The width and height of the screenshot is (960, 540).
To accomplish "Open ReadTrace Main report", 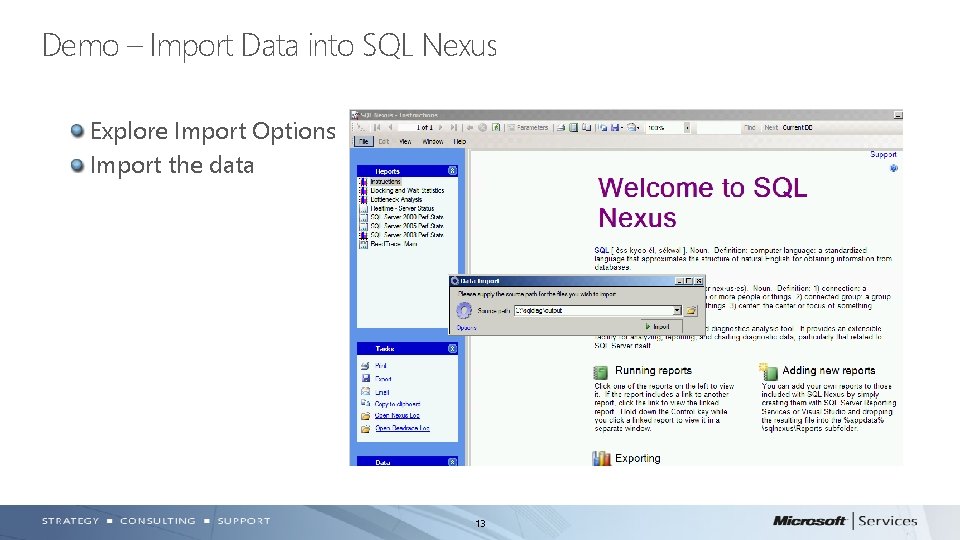I will 394,244.
